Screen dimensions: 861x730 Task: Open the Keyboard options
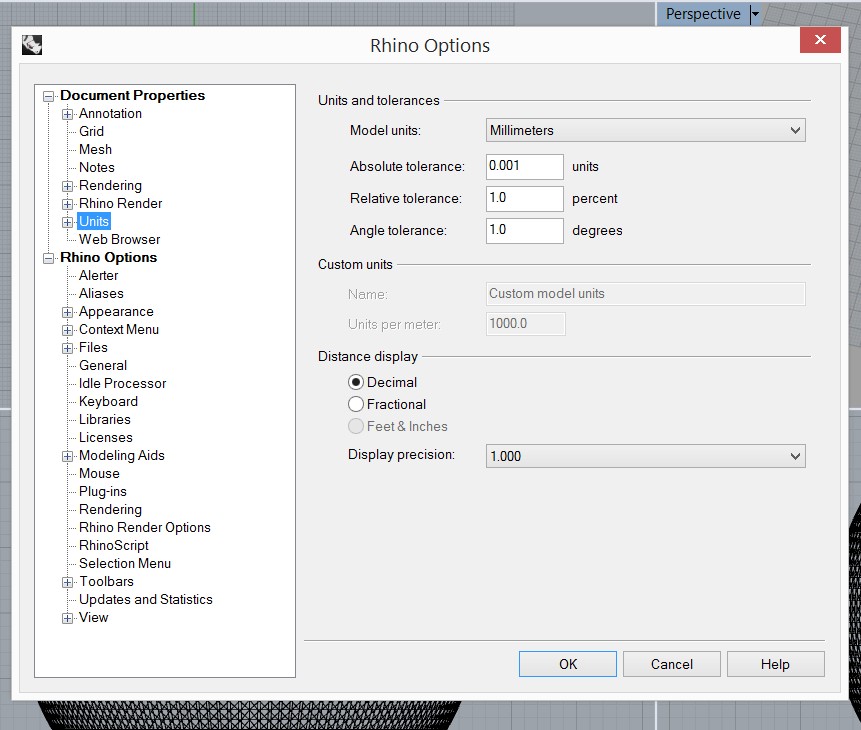tap(108, 402)
